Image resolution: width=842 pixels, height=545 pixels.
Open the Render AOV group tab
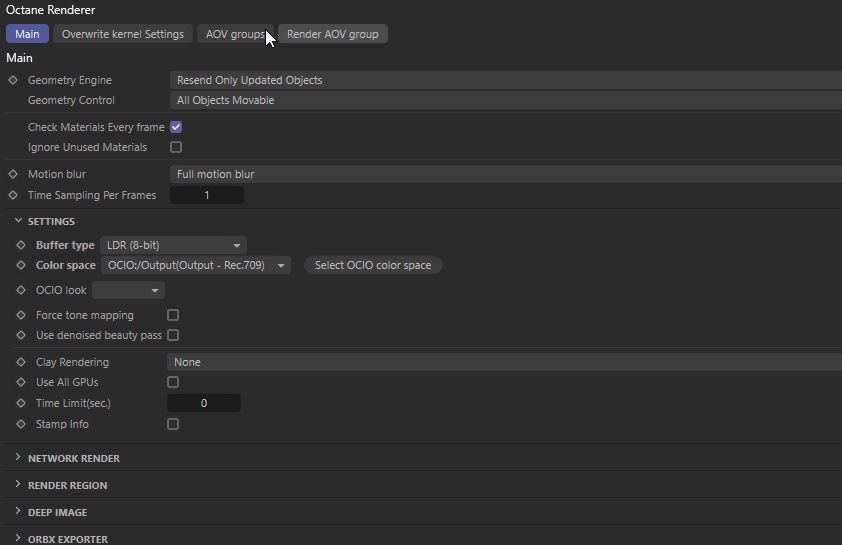coord(332,34)
